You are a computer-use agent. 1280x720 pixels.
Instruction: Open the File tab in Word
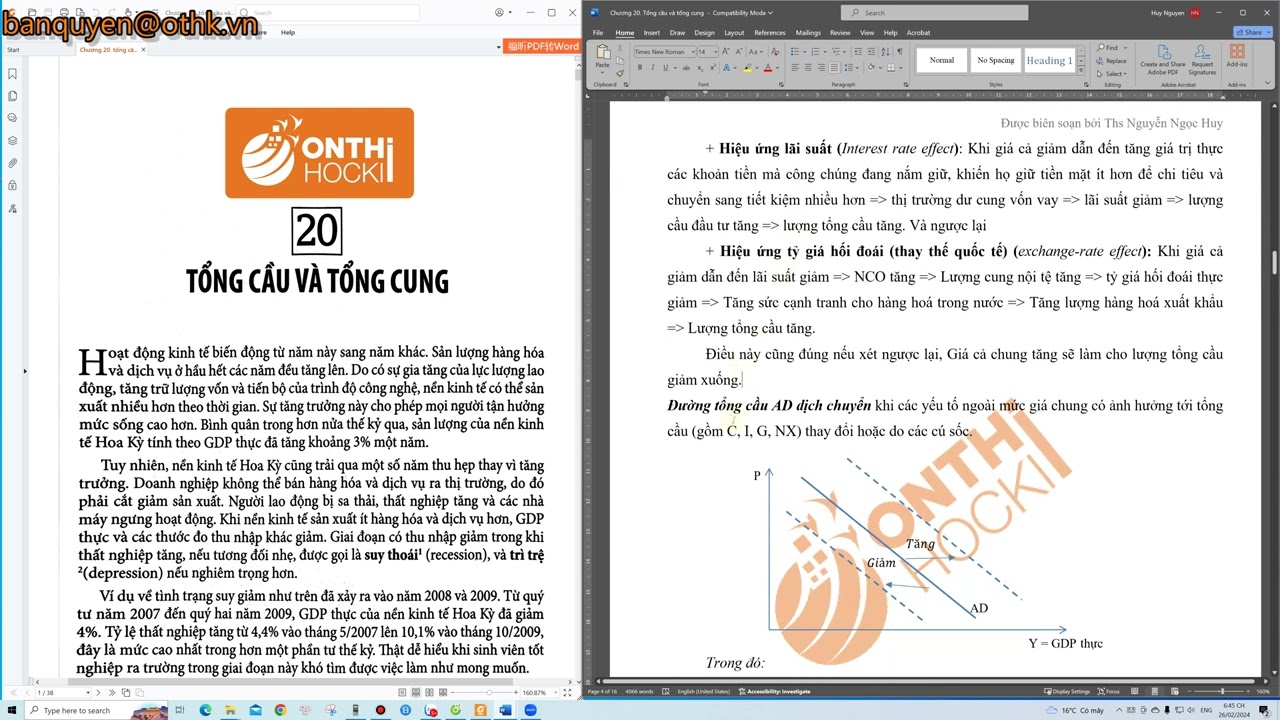[598, 32]
